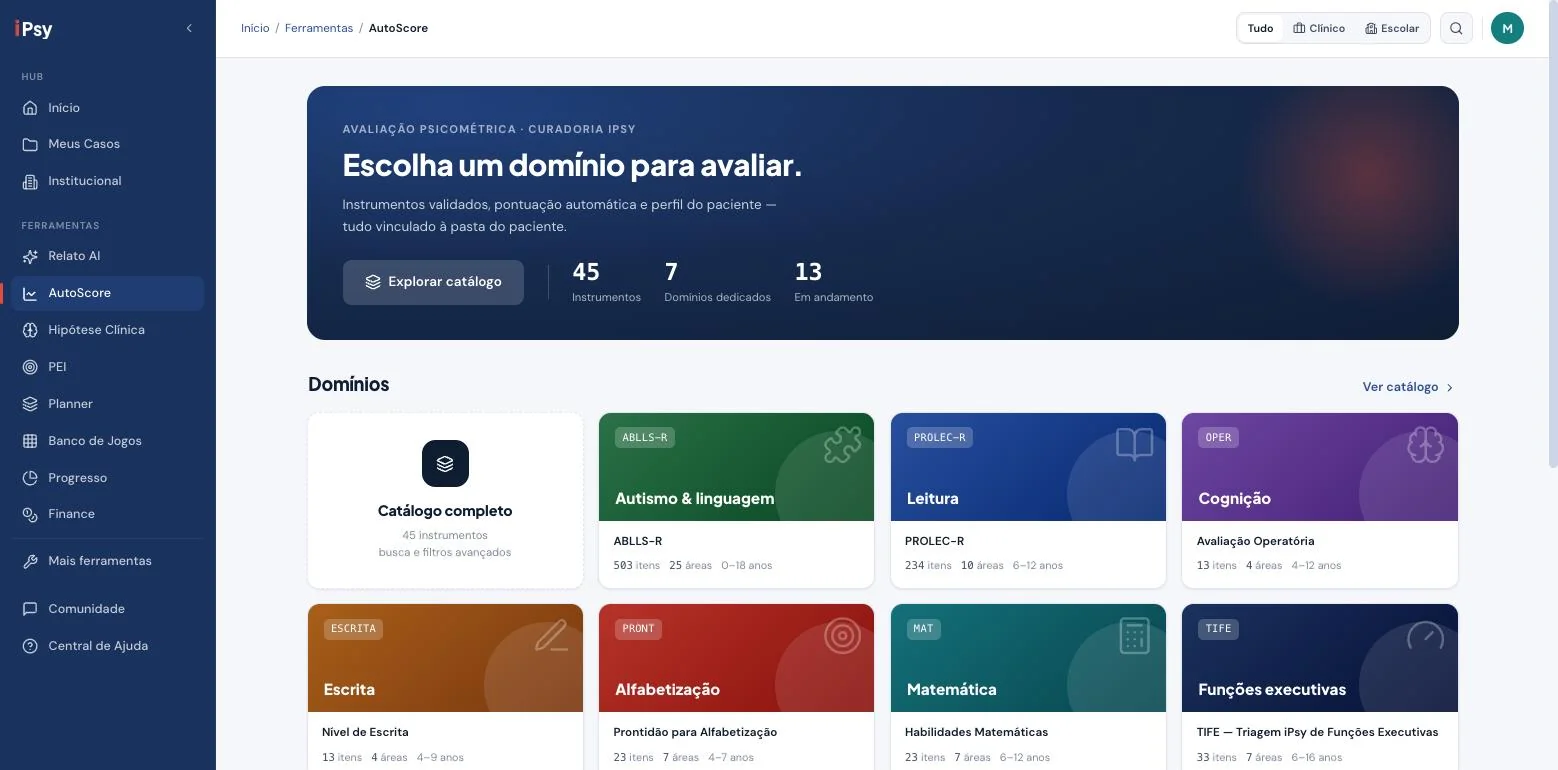Image resolution: width=1558 pixels, height=770 pixels.
Task: Click the PEI target icon
Action: coord(30,367)
